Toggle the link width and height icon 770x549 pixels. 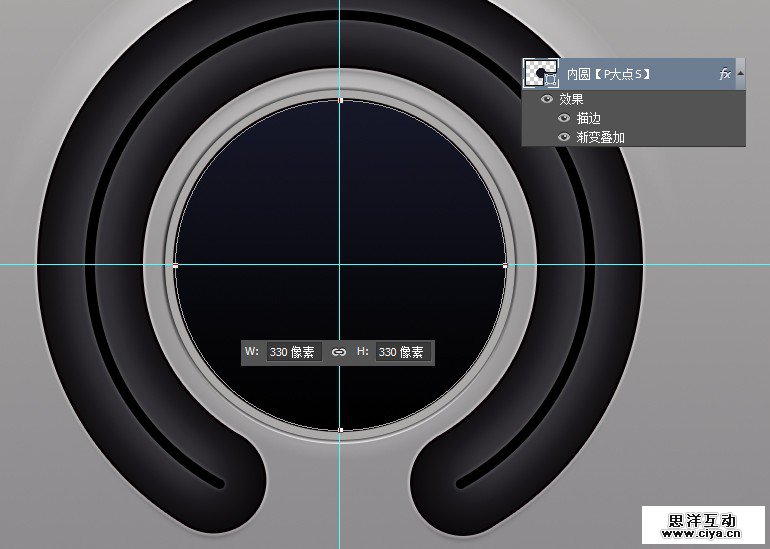pyautogui.click(x=339, y=352)
